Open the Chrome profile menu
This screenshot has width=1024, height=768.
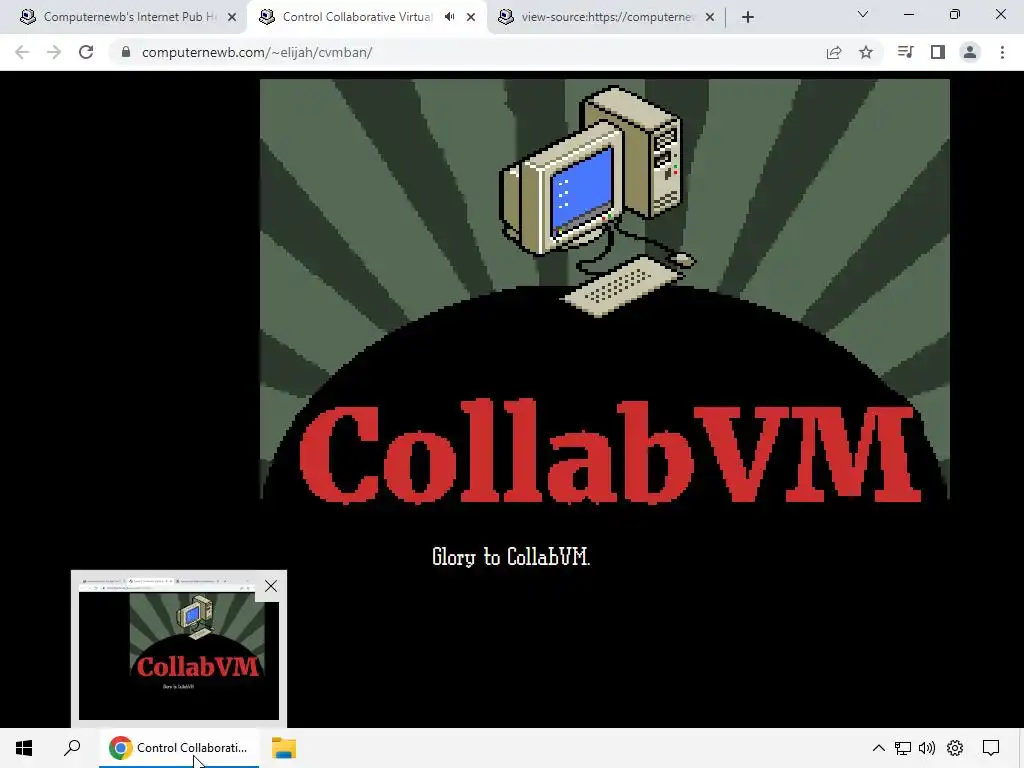pos(970,52)
